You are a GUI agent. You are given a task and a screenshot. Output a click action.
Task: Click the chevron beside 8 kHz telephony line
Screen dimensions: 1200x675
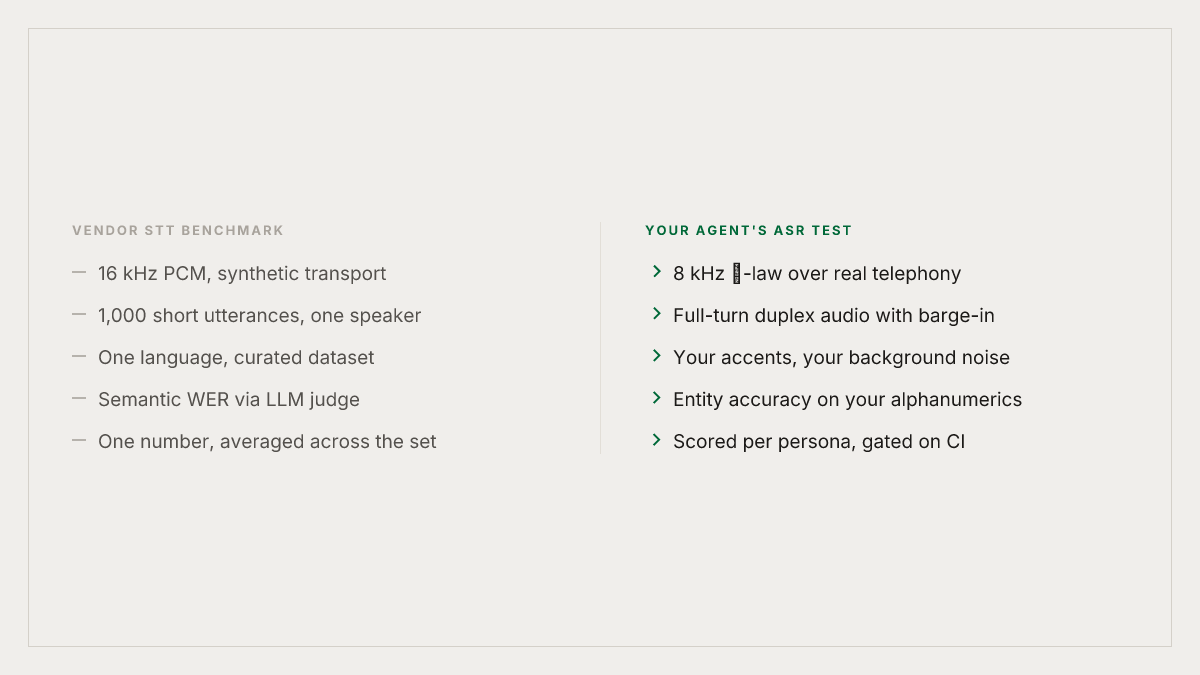pos(657,272)
